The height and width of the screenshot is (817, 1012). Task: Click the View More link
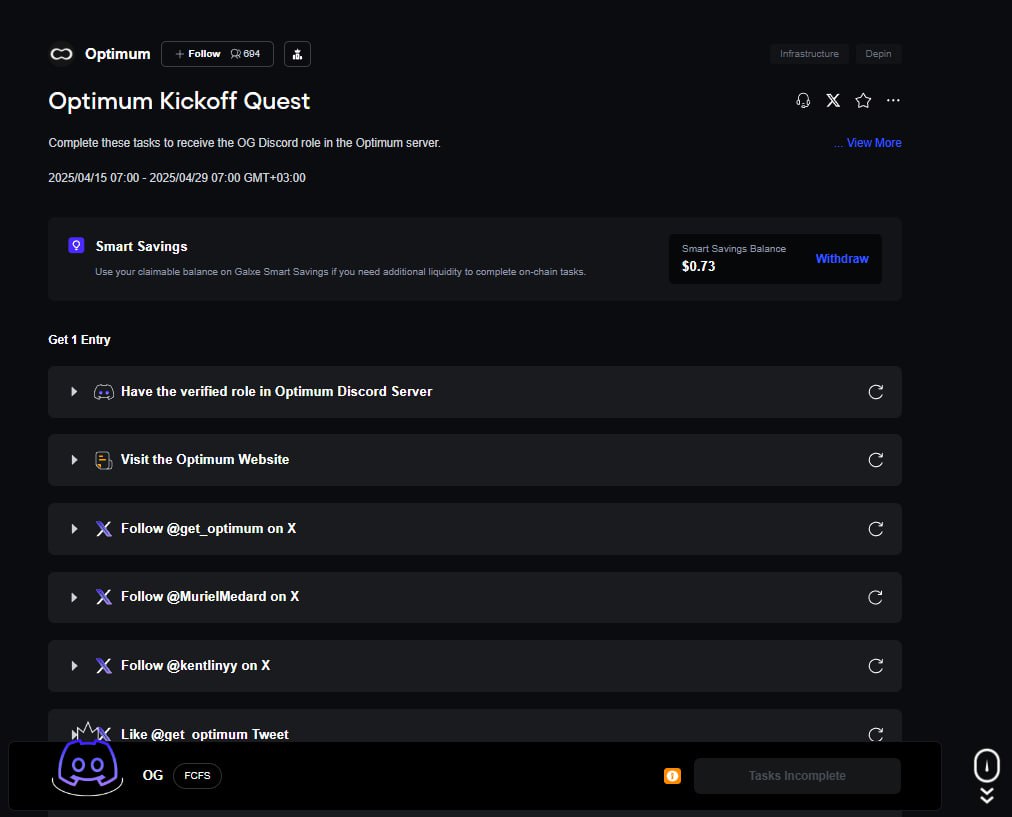coord(872,143)
